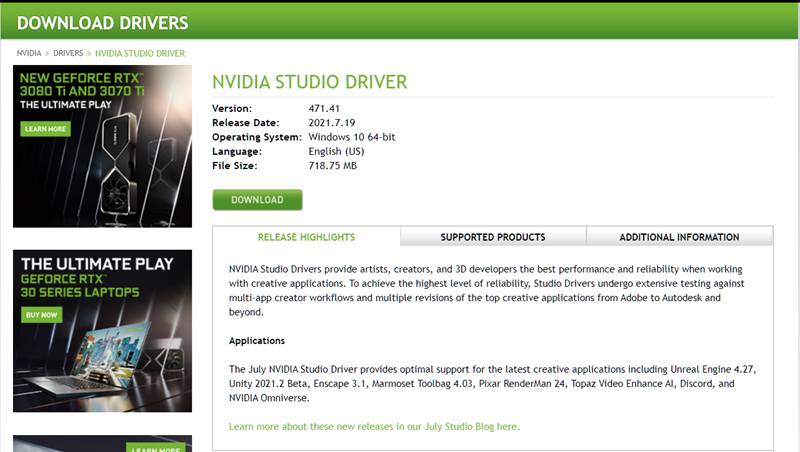Open the July Studio Blog link

(374, 426)
